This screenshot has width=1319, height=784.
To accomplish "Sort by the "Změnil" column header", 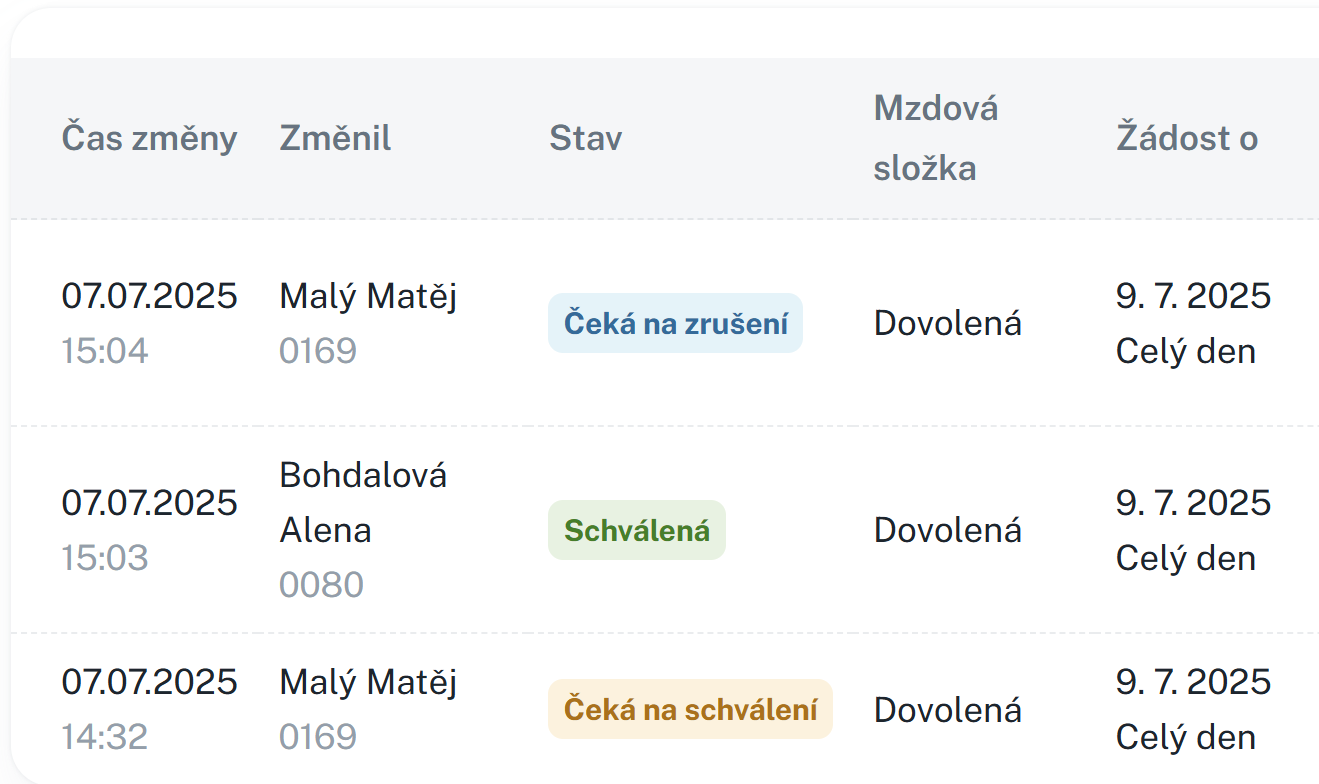I will coord(335,138).
